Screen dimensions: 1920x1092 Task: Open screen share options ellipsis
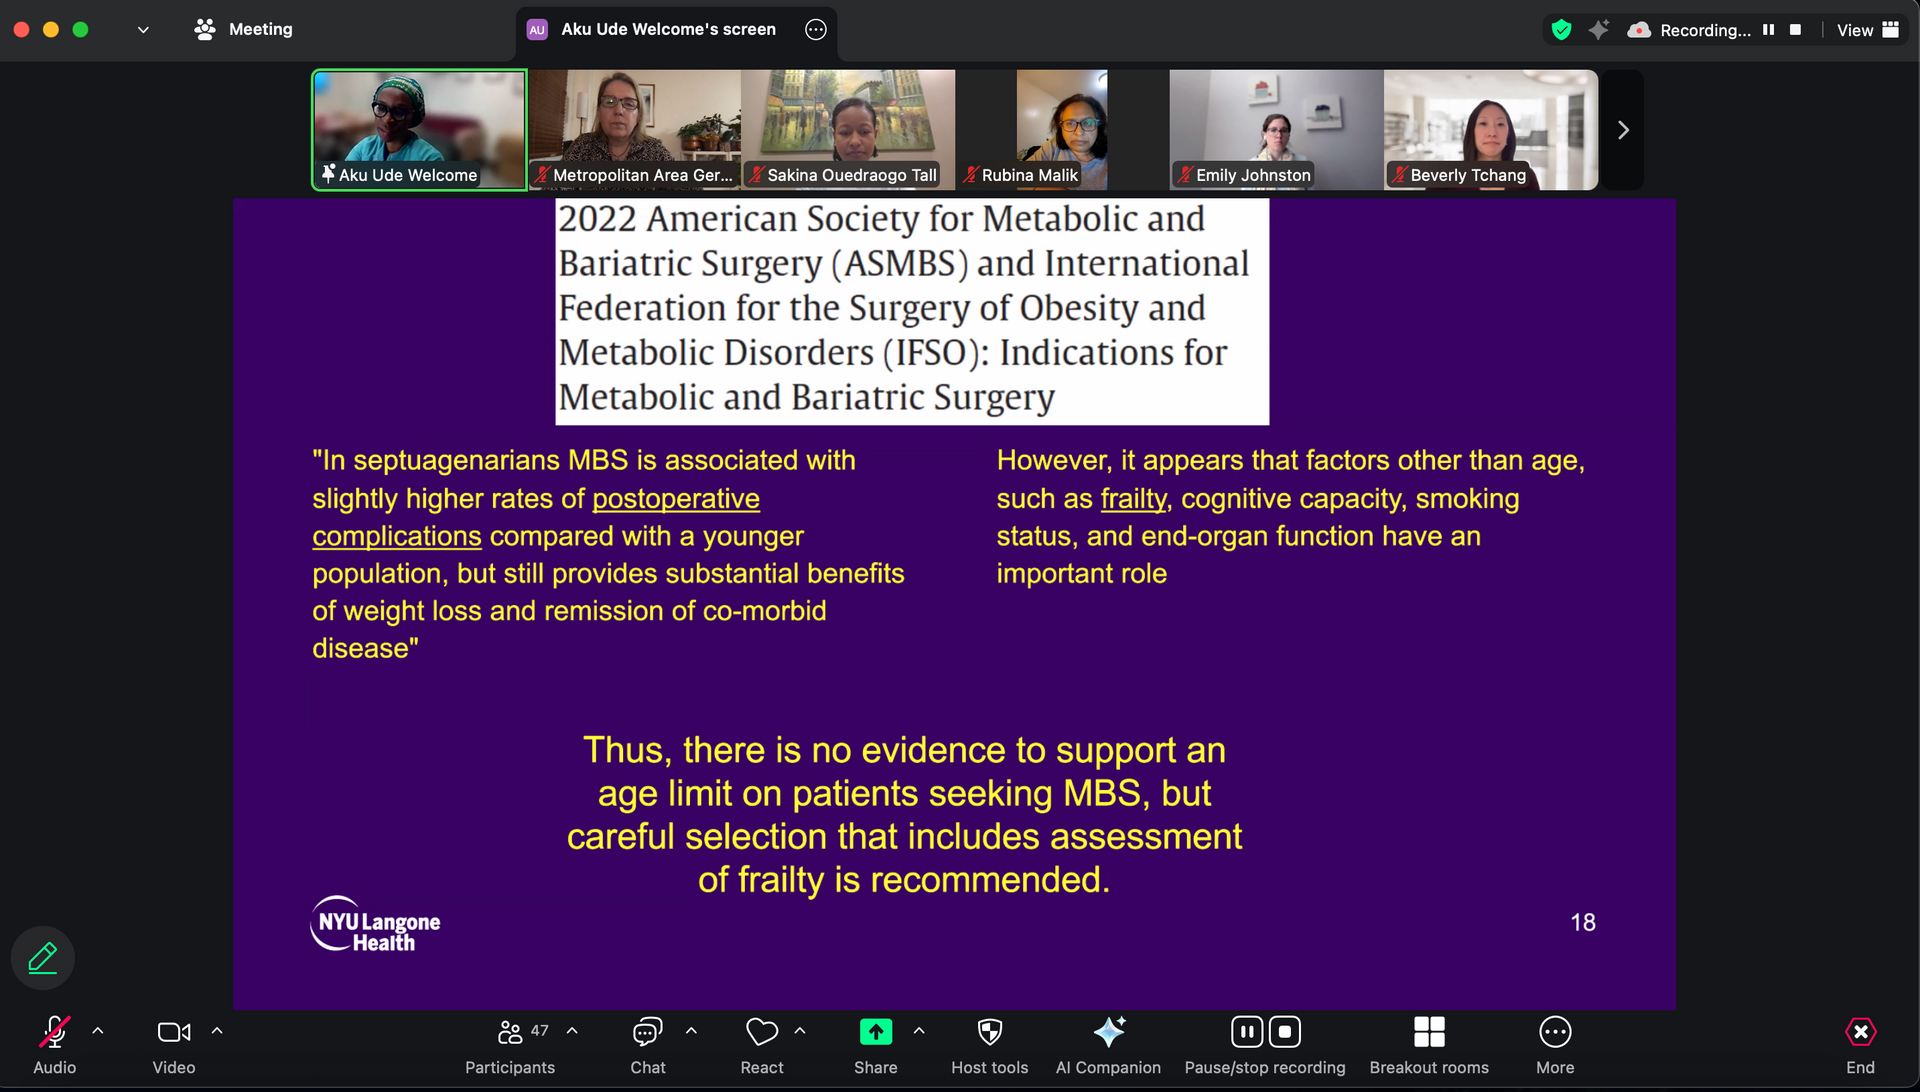816,30
